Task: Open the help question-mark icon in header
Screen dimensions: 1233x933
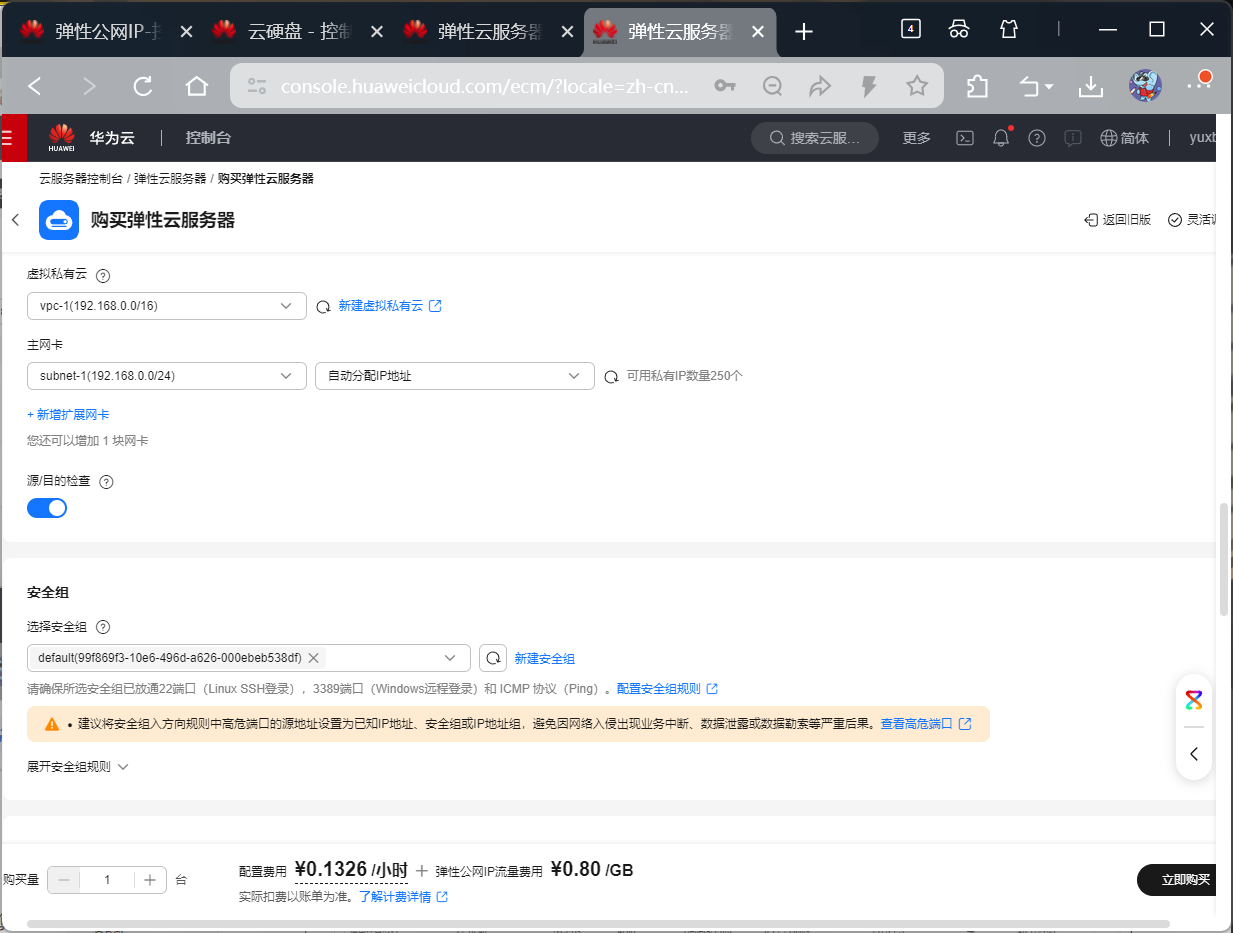Action: [1037, 138]
